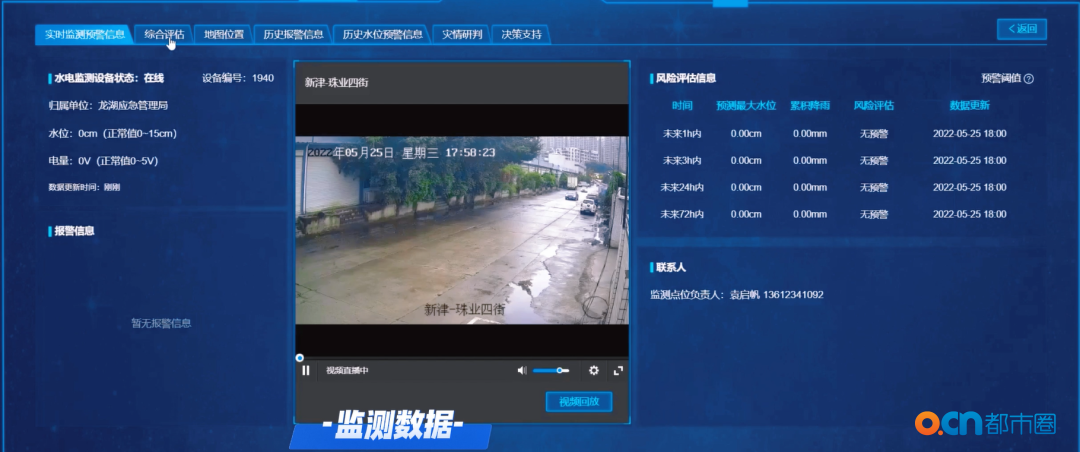Click the live camera video frame

tap(462, 230)
